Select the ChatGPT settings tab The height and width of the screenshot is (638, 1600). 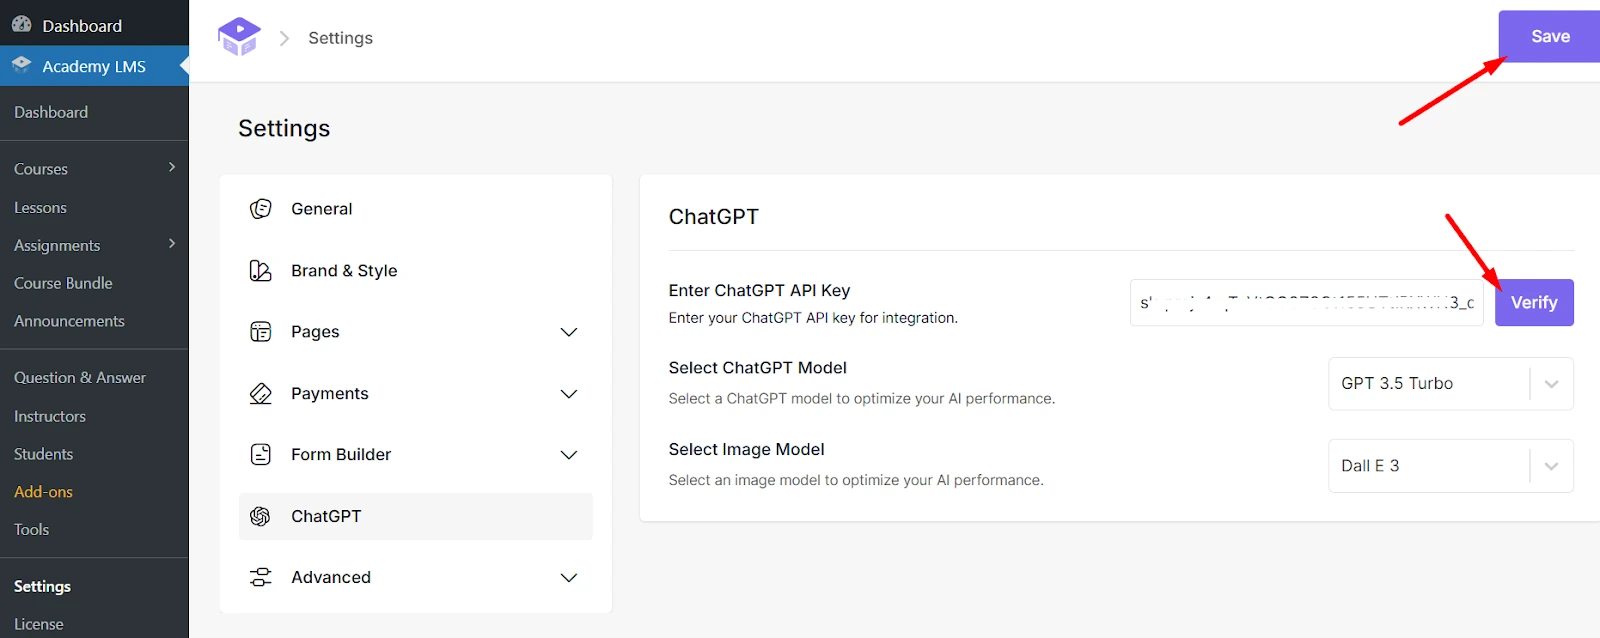[x=416, y=516]
